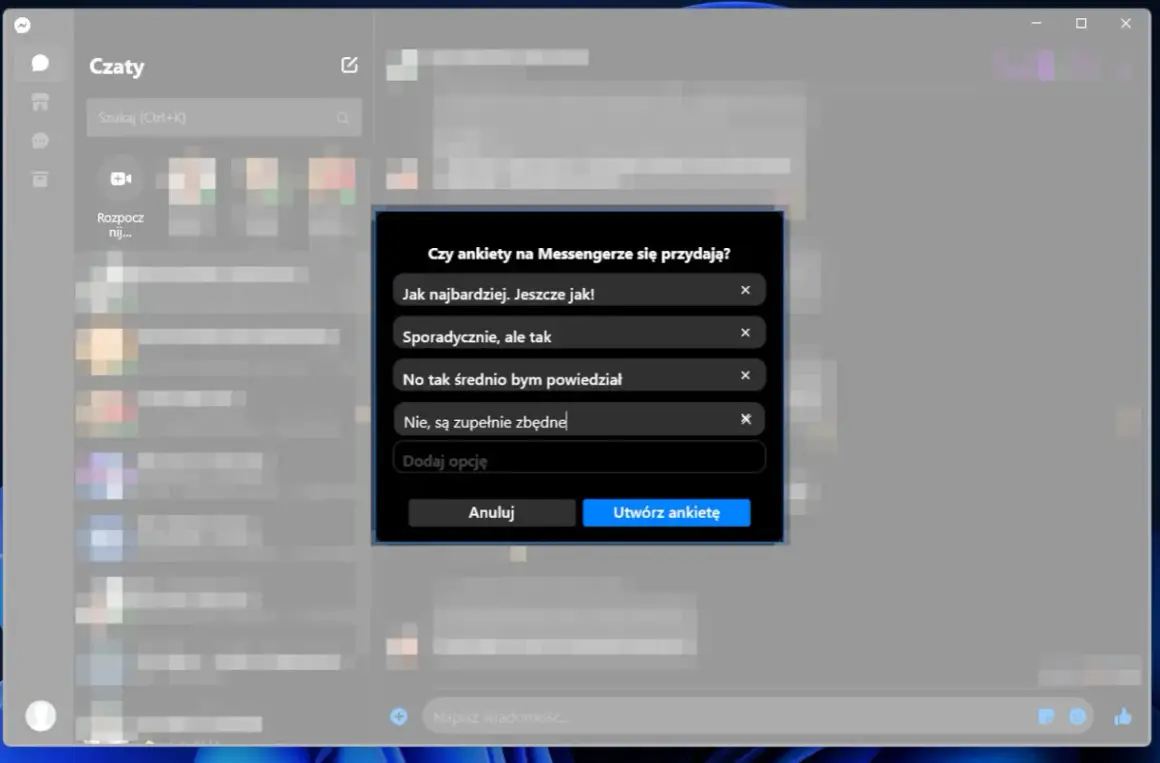Open the Chats speech bubble sidebar icon
Screen dimensions: 1160x763
tap(40, 63)
